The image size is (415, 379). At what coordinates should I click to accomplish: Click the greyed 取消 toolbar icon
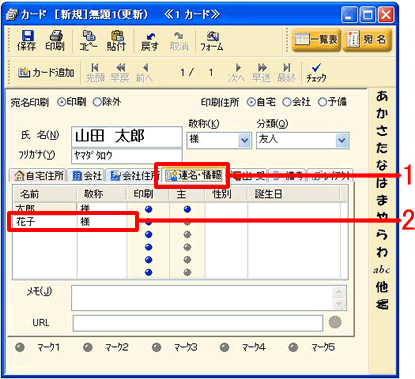pyautogui.click(x=179, y=41)
